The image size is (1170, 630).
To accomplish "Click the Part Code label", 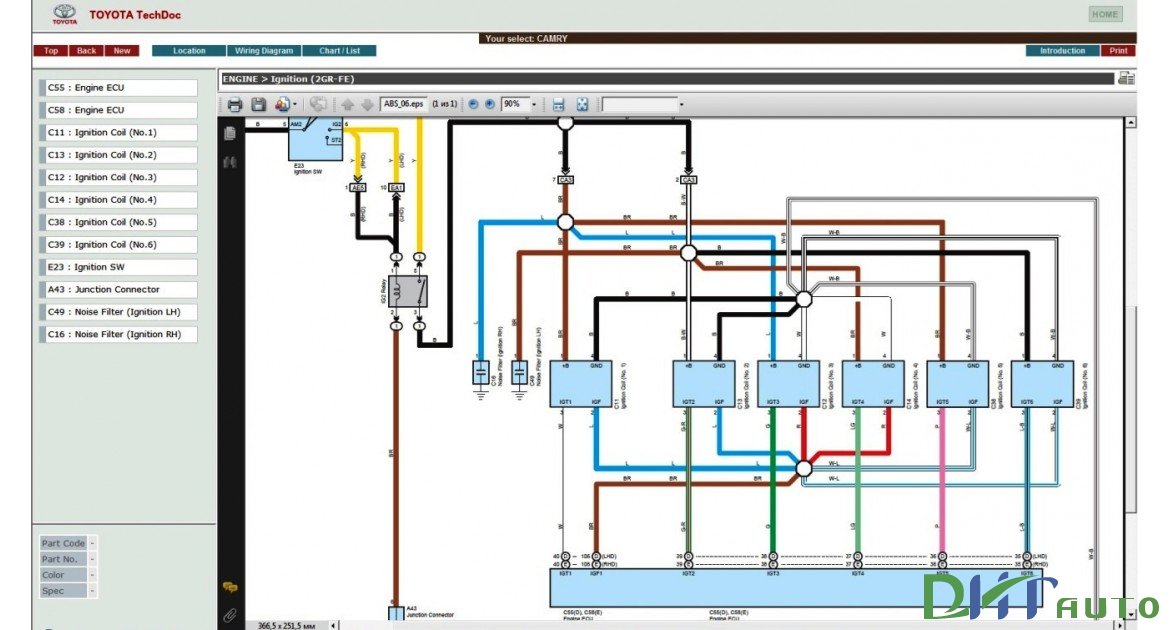I will pos(63,543).
